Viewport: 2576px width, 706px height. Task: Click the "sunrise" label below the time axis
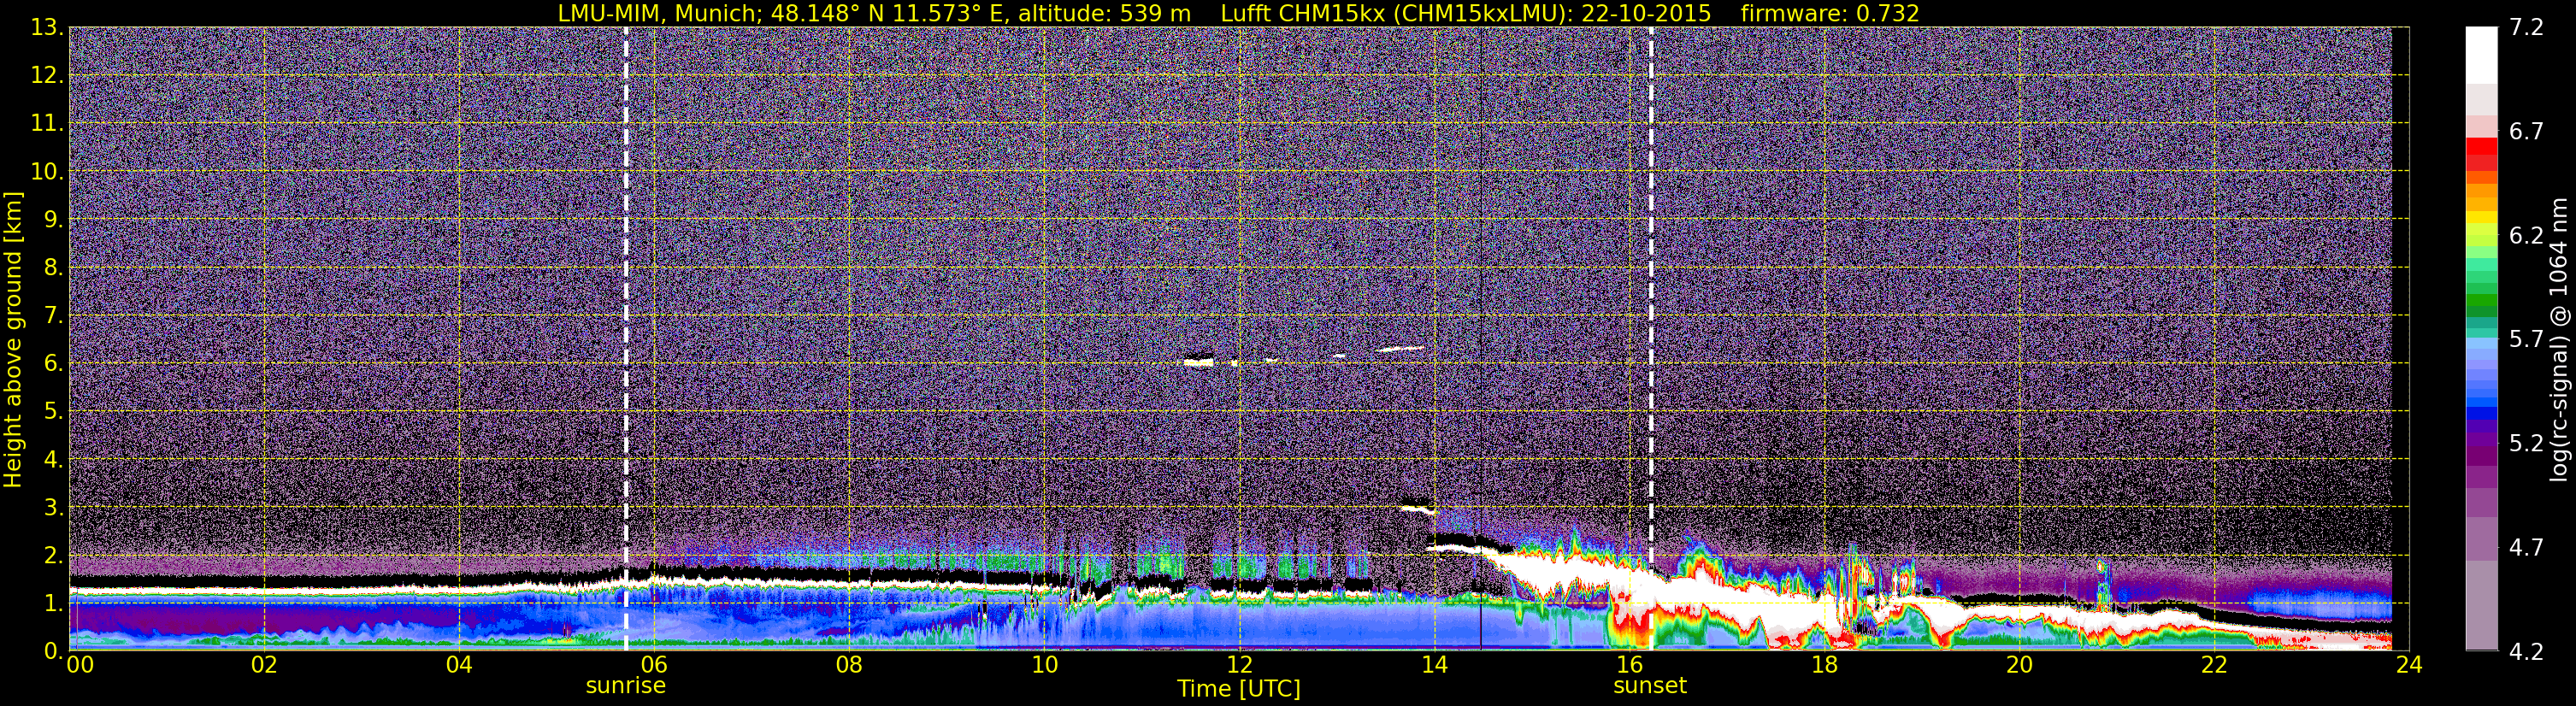click(x=625, y=686)
